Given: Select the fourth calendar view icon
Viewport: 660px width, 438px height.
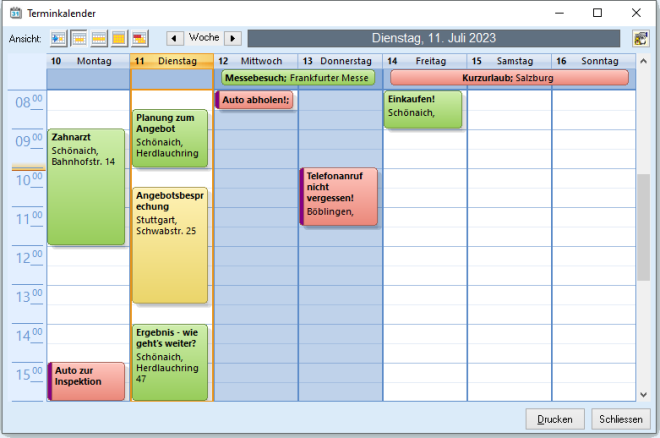Looking at the screenshot, I should 119,38.
